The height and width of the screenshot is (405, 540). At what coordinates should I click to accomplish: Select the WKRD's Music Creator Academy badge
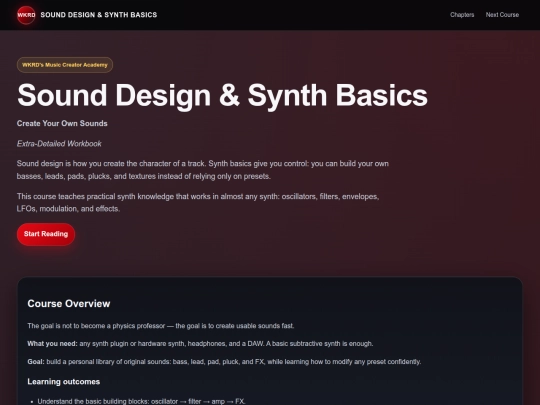(x=65, y=65)
